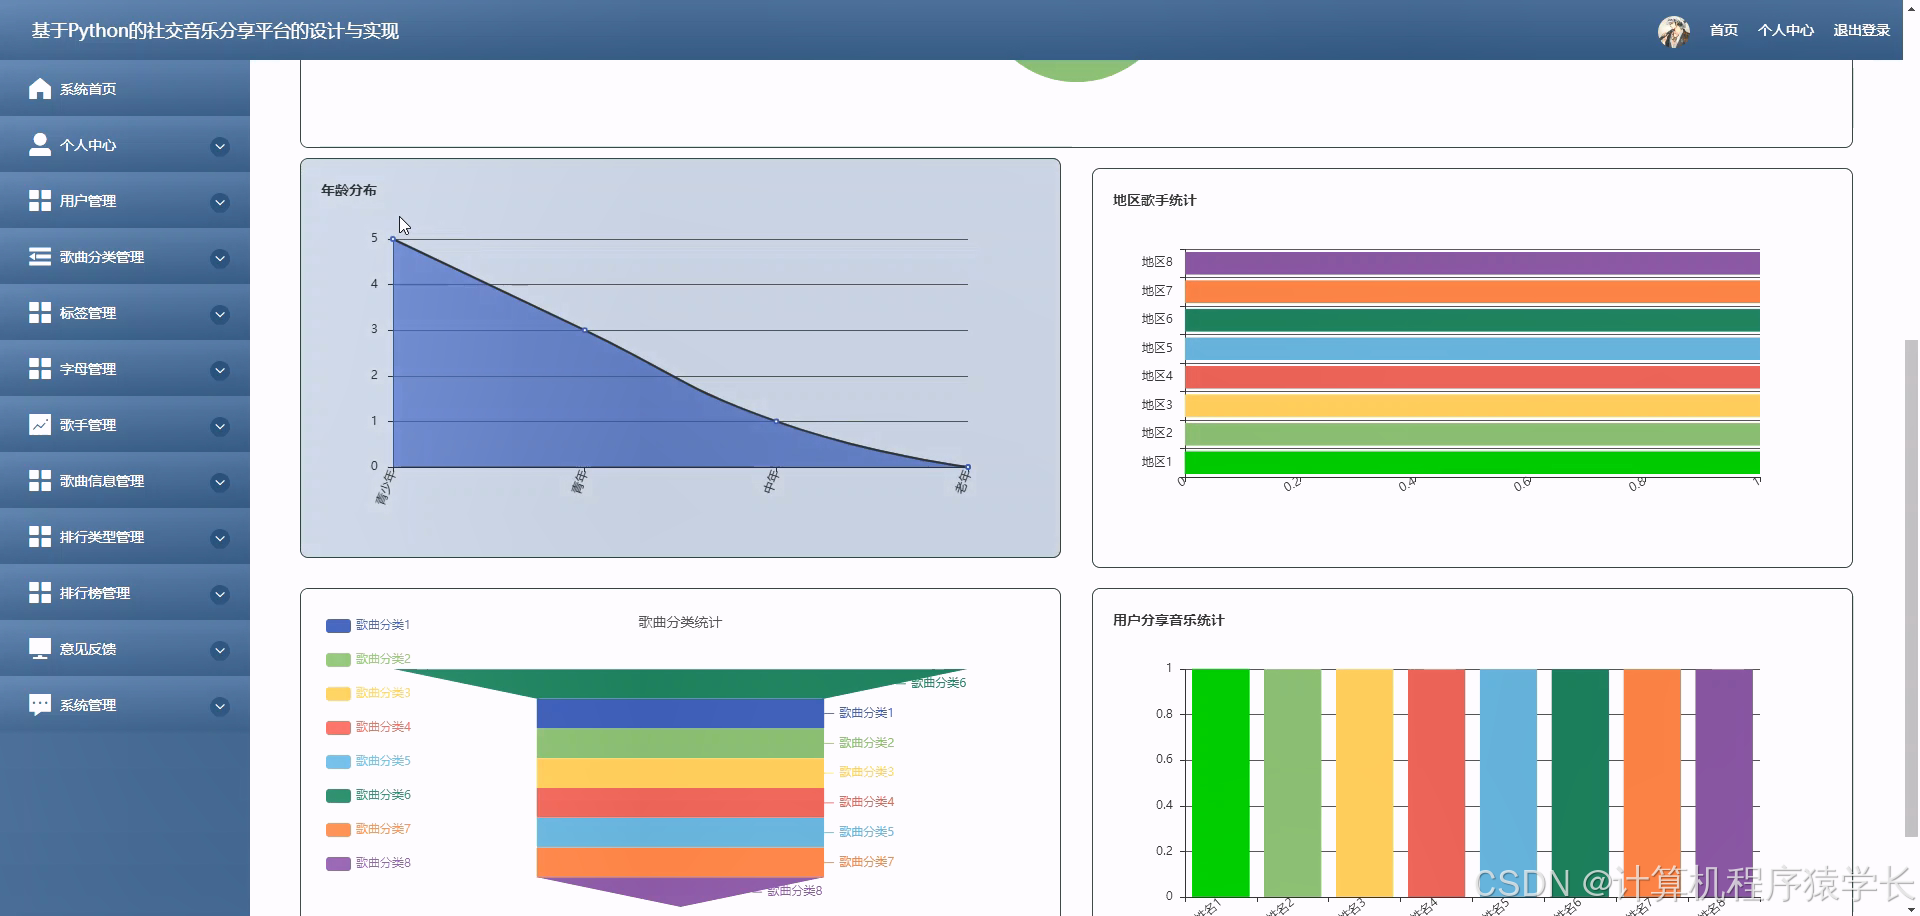Toggle 歌曲分类3 legend entry
The width and height of the screenshot is (1920, 916).
coord(368,693)
